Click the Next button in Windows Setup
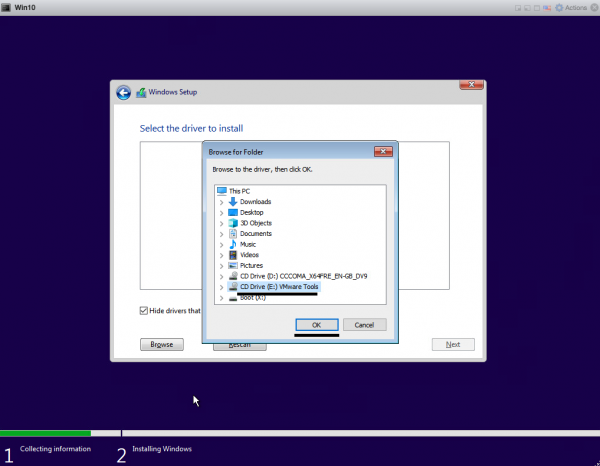Viewport: 600px width, 466px height. (453, 344)
